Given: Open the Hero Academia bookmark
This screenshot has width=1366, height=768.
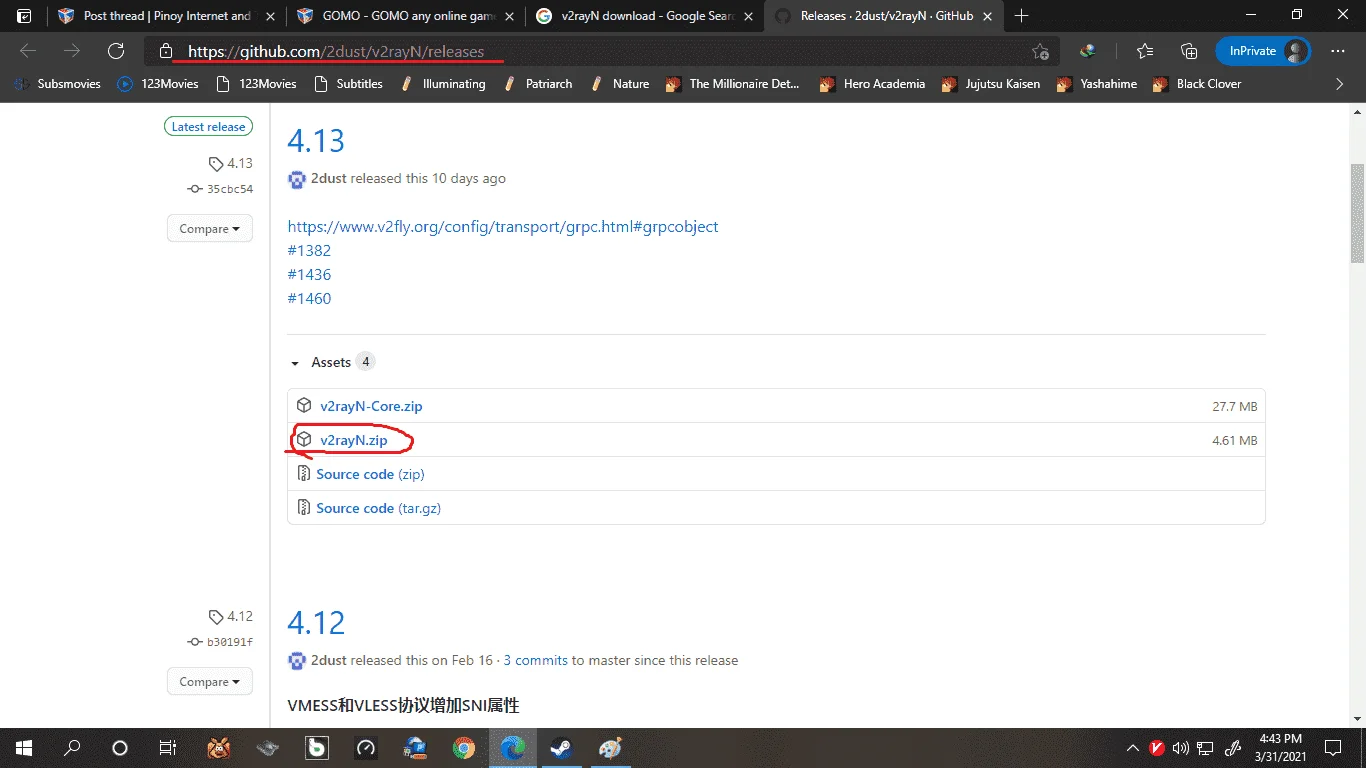Looking at the screenshot, I should click(872, 84).
